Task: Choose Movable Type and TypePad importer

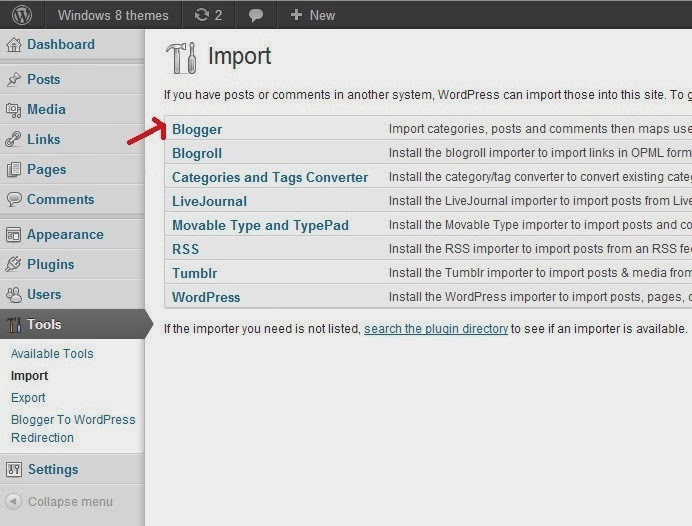Action: (260, 225)
